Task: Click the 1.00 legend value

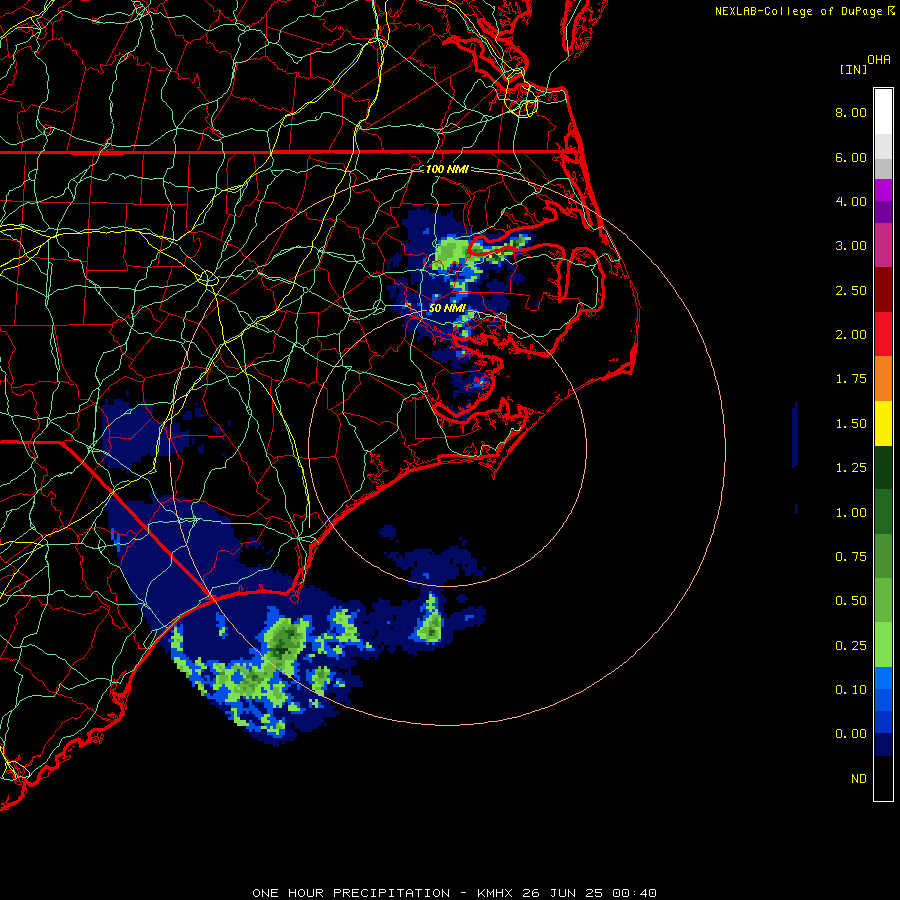Action: click(851, 513)
